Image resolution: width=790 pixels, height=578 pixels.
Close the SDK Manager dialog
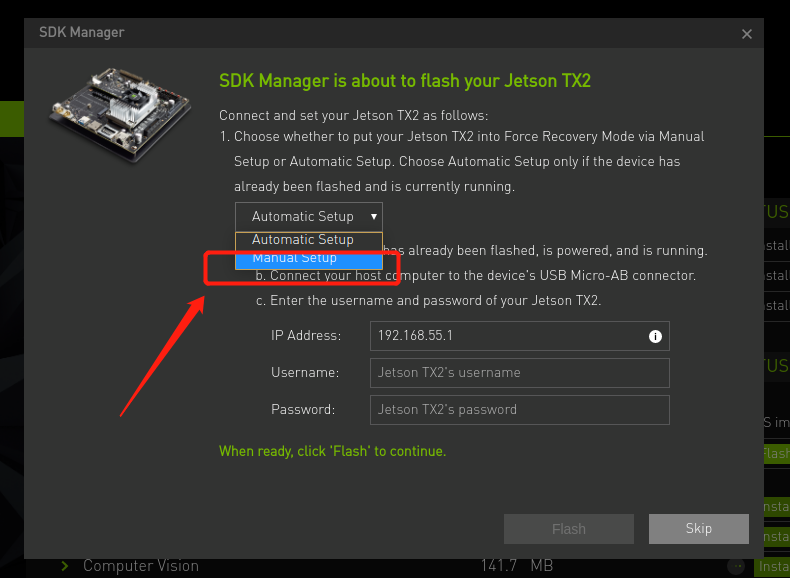point(747,34)
